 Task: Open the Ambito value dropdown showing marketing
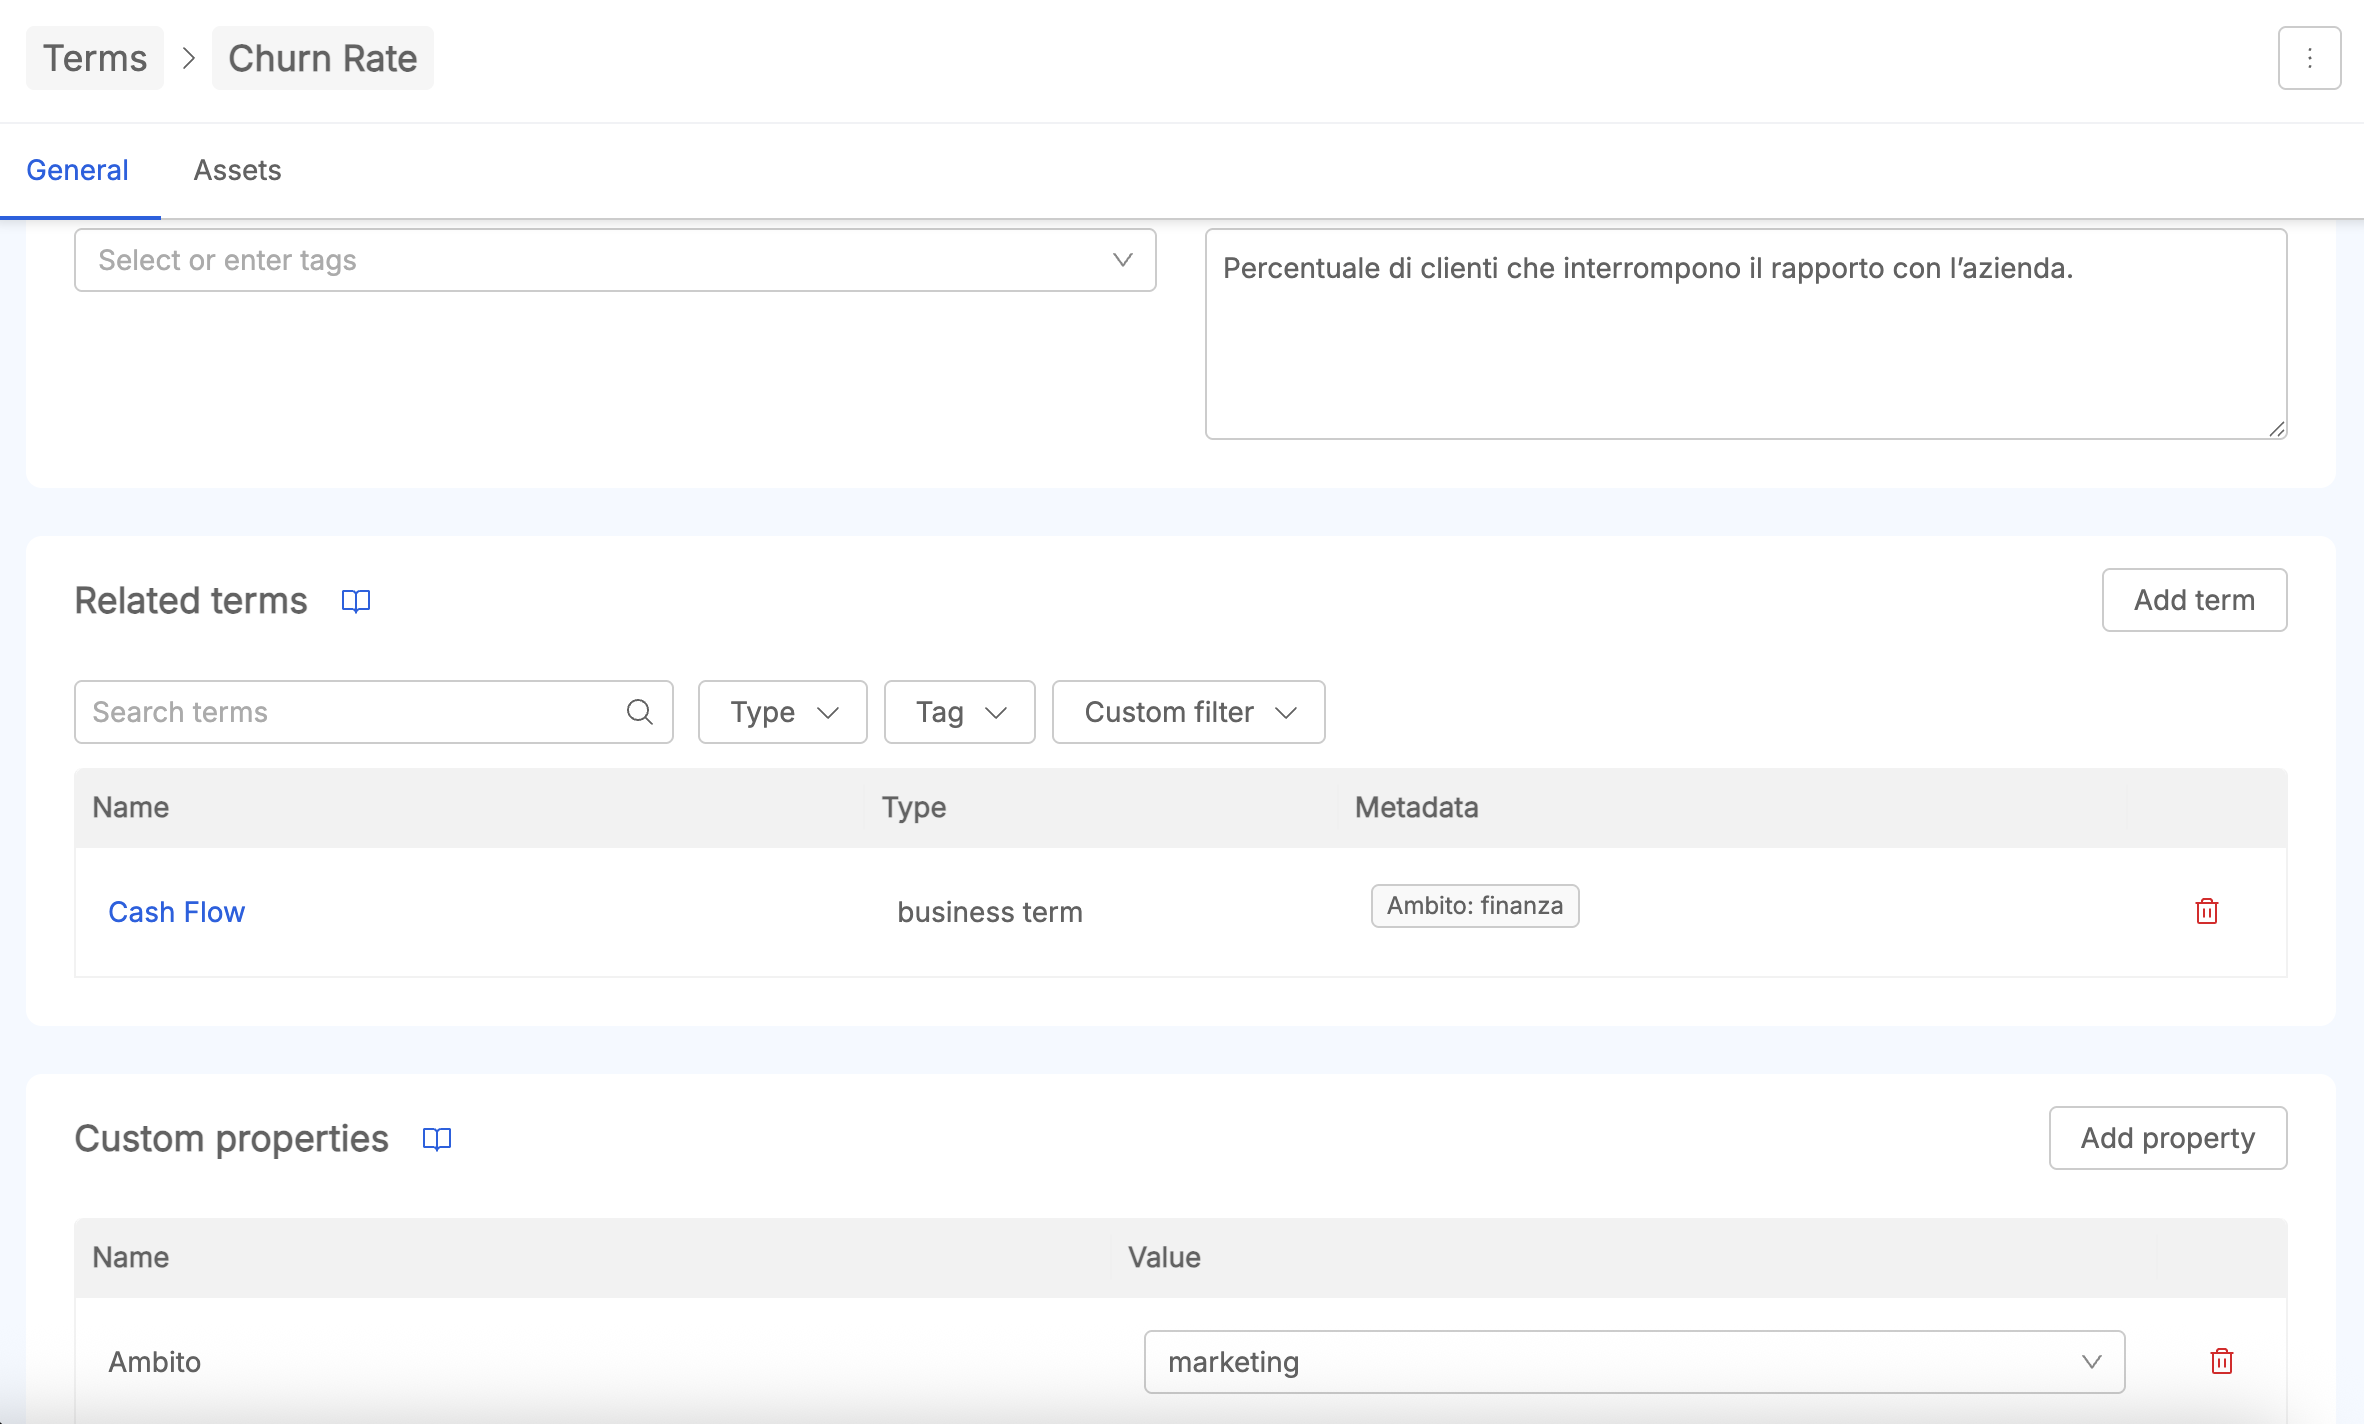(x=1634, y=1362)
